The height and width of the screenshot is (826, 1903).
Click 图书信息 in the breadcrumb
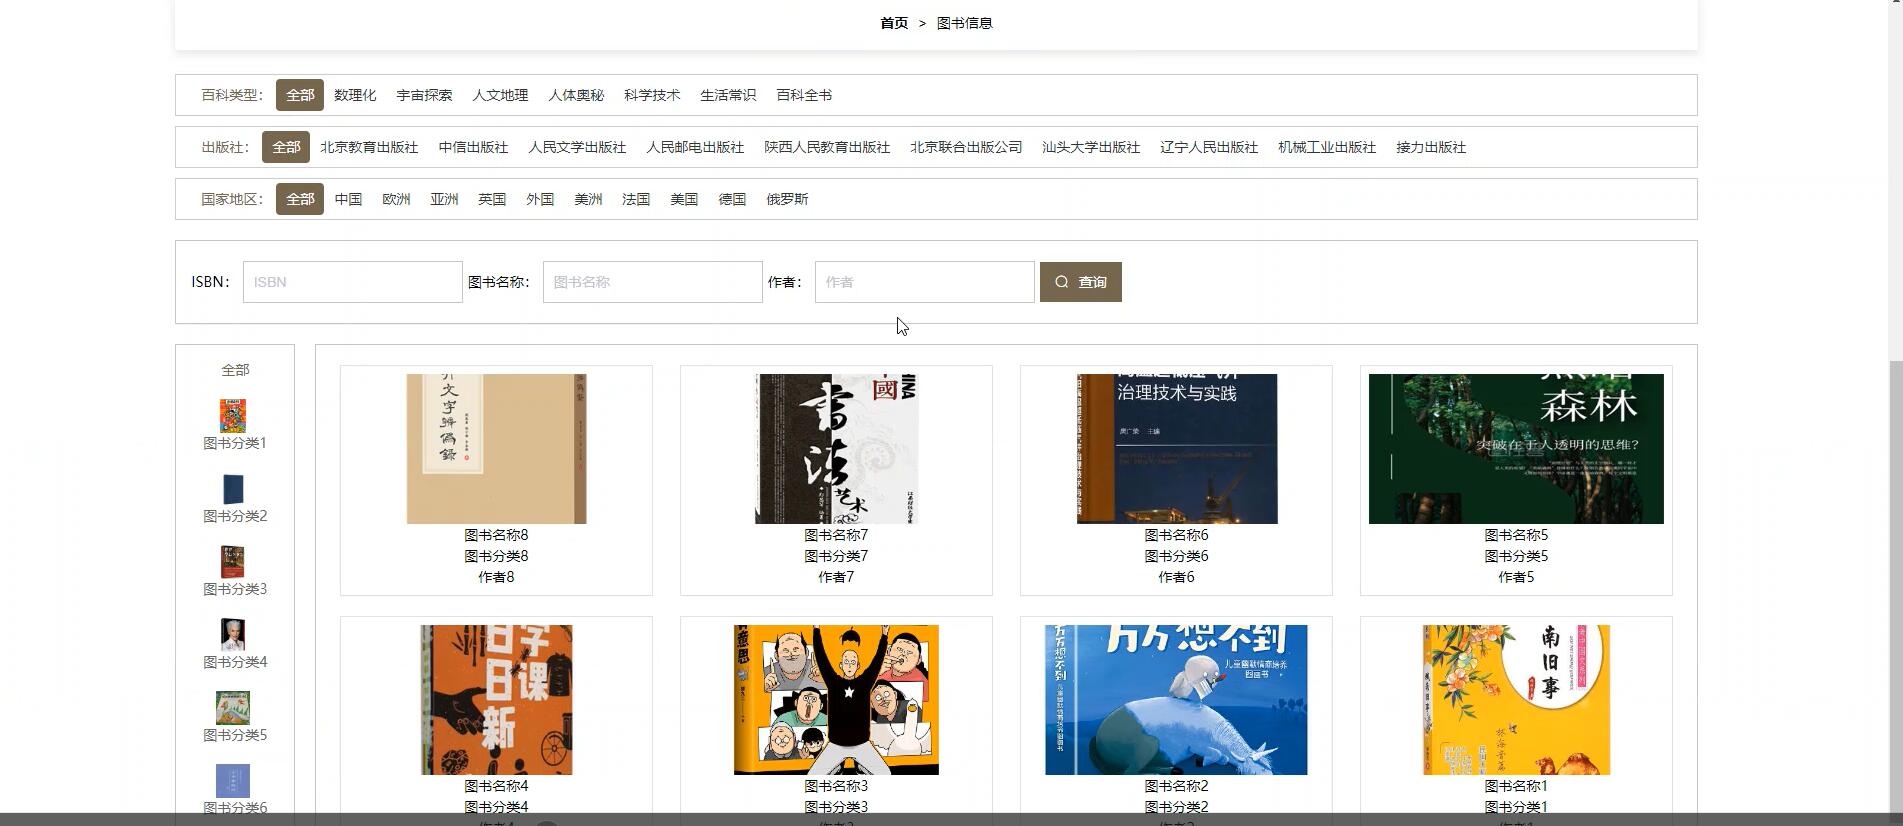(965, 23)
